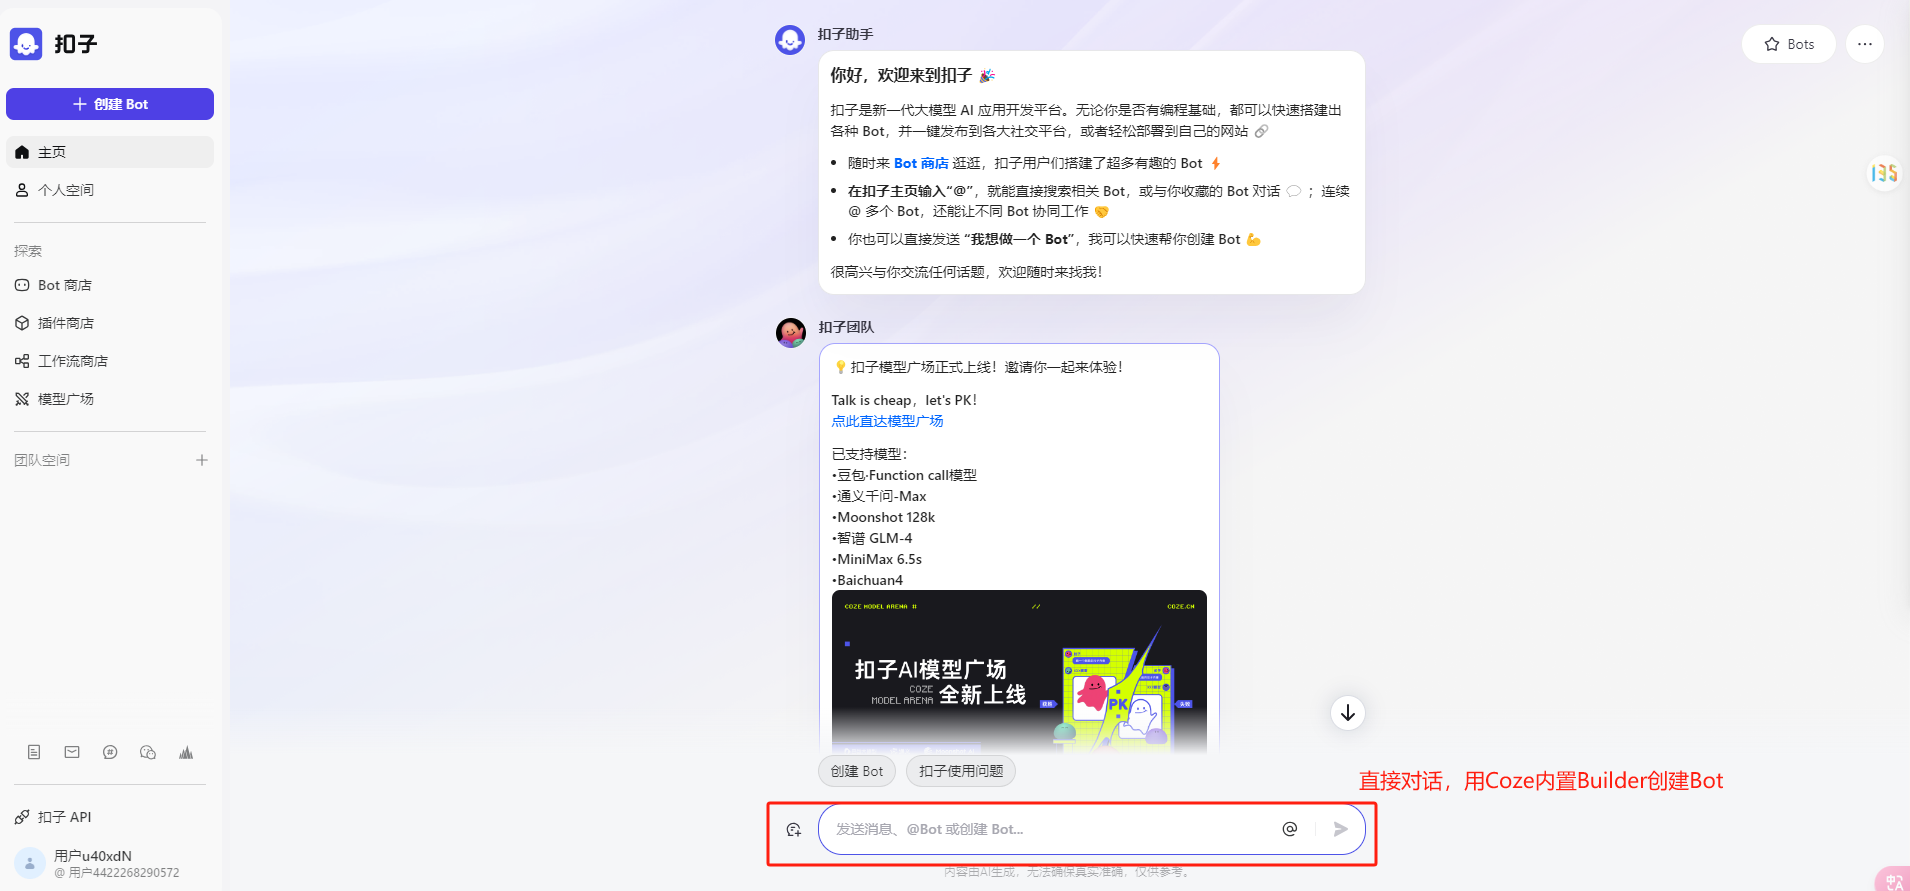
Task: Open the 模型广场 model arena
Action: [110, 399]
